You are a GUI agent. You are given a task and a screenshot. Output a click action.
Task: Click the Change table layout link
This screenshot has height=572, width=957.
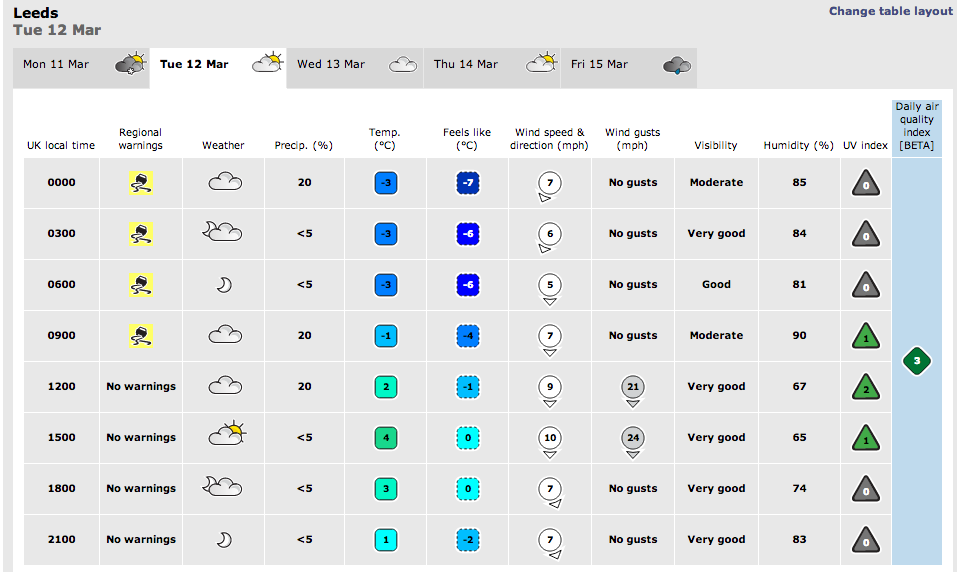[890, 11]
